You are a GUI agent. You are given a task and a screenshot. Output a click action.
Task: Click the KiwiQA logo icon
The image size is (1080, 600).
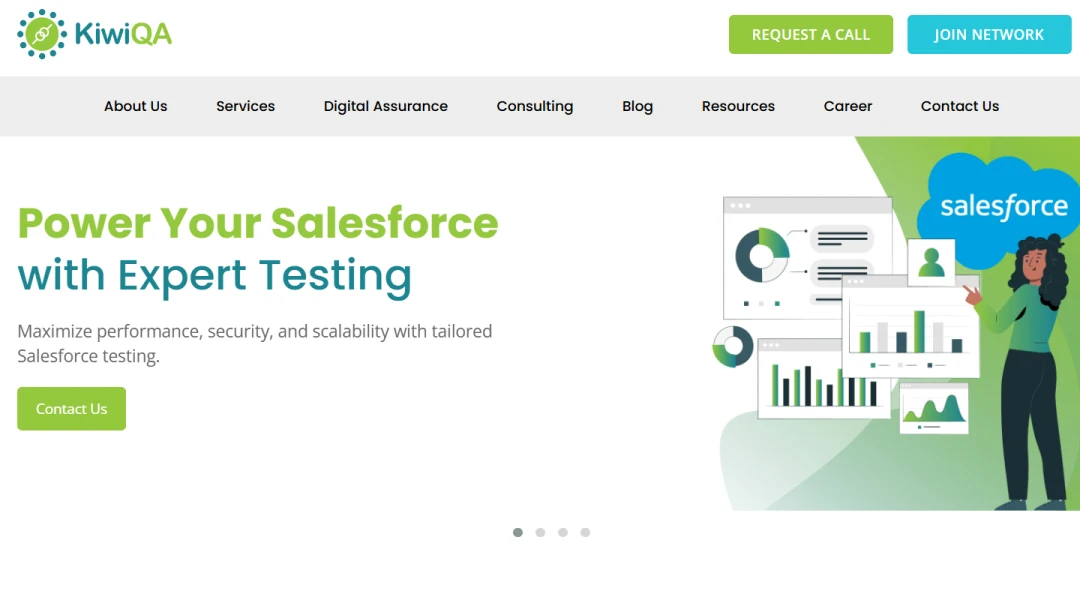click(42, 34)
